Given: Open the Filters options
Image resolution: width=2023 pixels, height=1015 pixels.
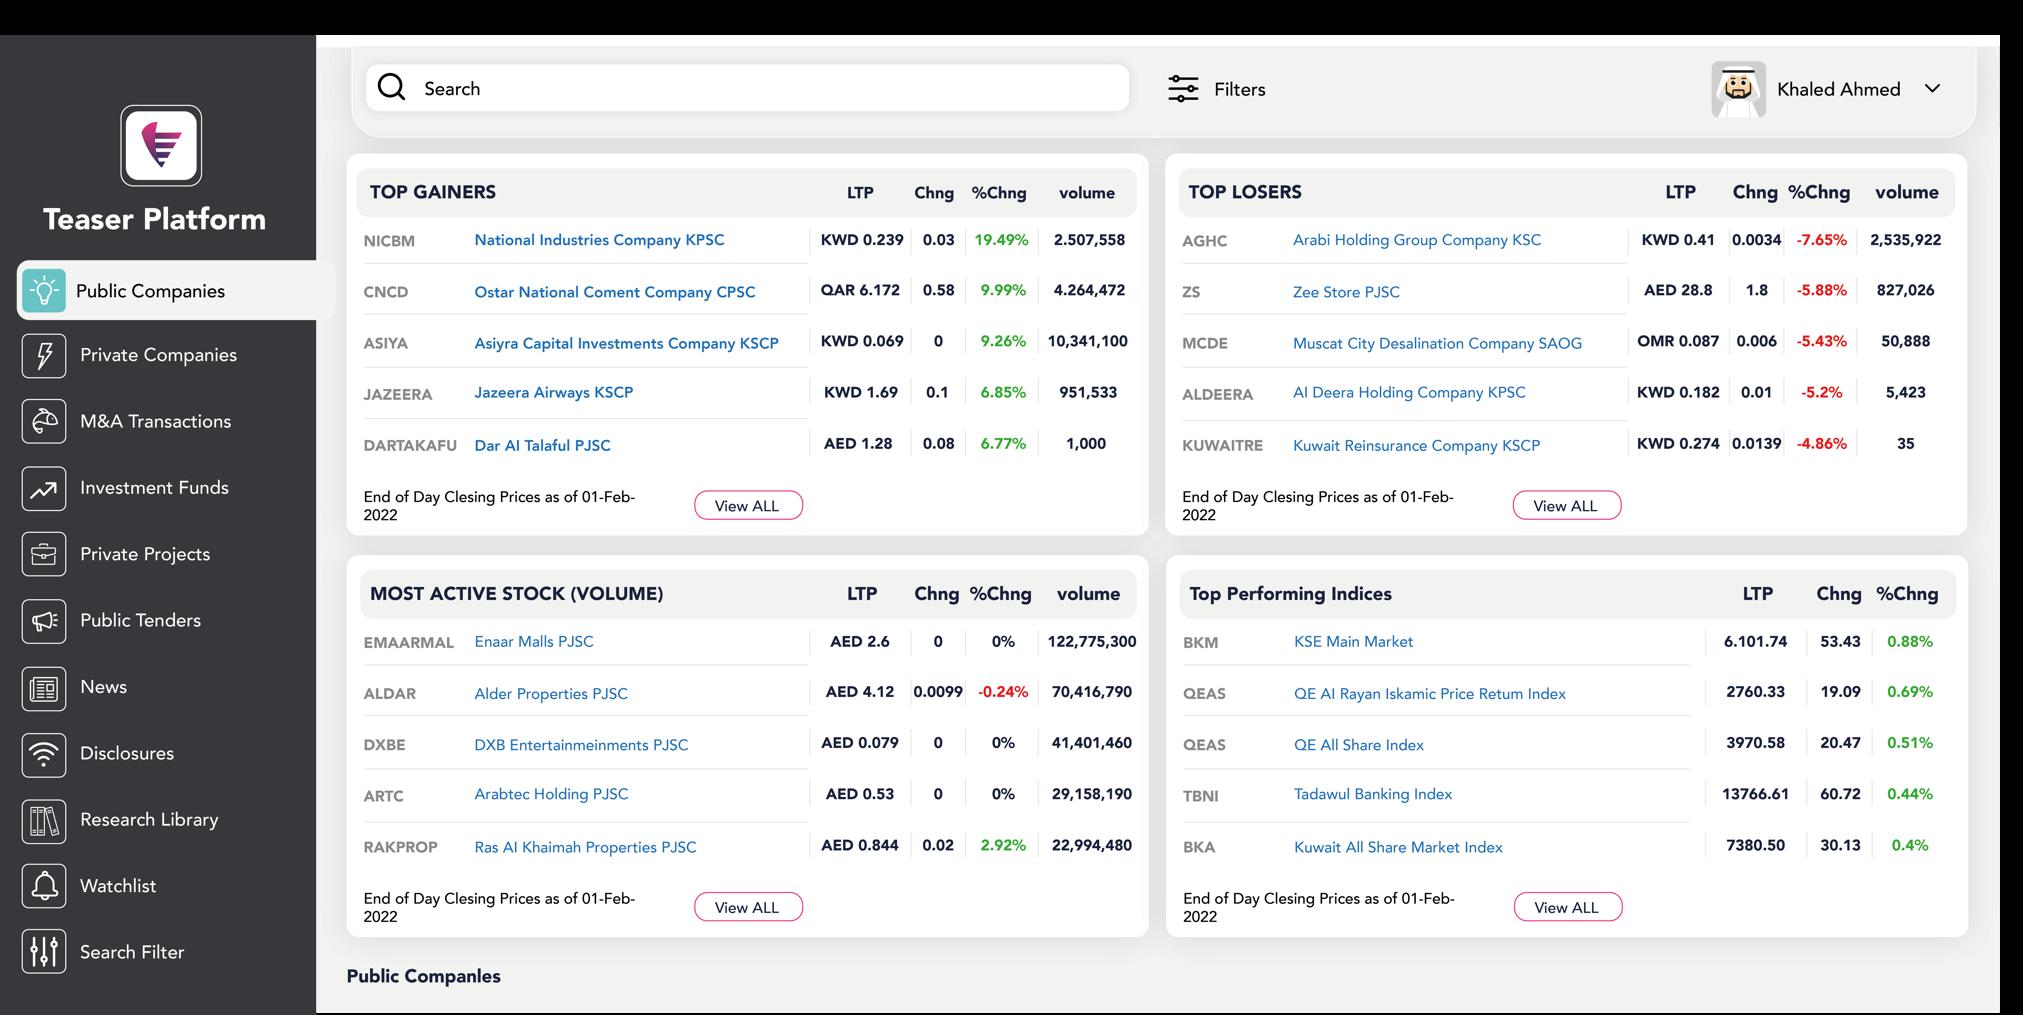Looking at the screenshot, I should pyautogui.click(x=1216, y=89).
